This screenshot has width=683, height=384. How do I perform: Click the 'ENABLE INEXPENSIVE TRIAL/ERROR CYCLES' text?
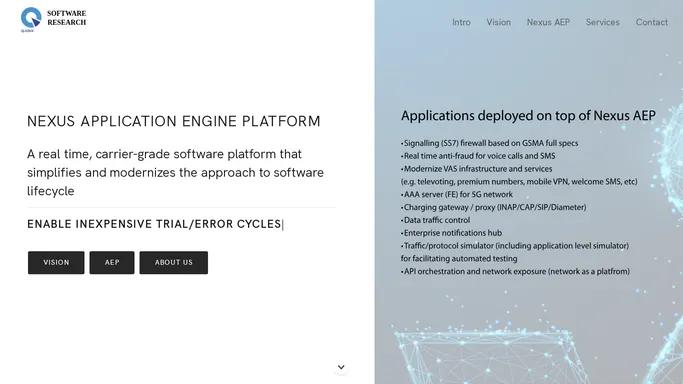pos(154,224)
